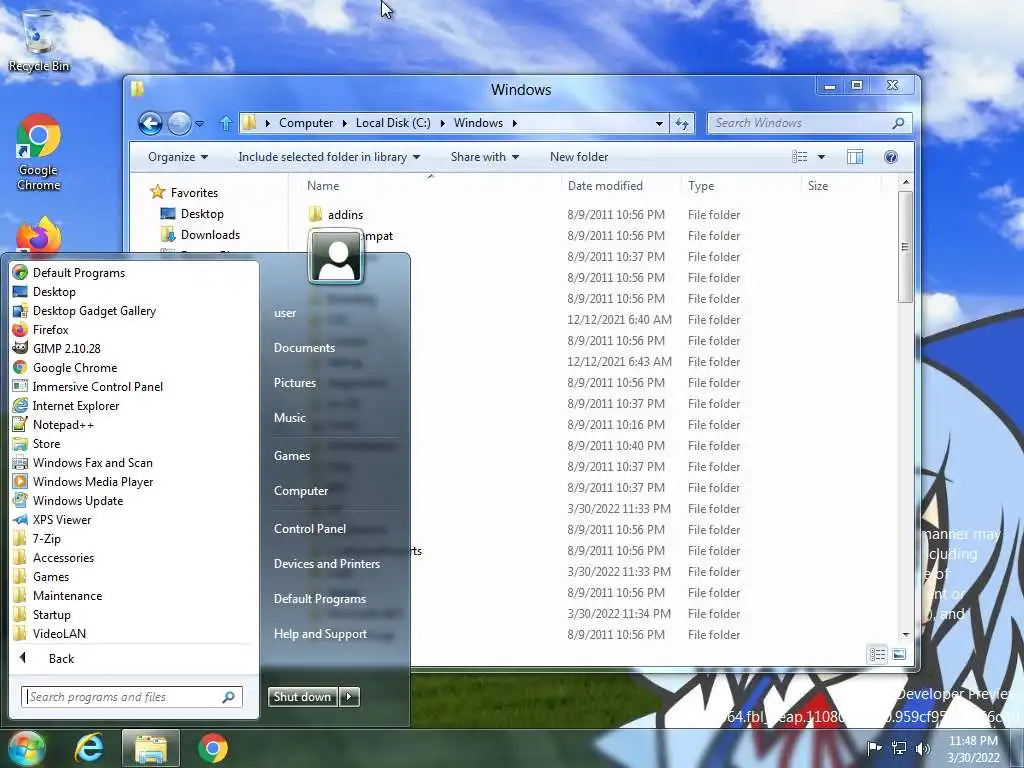Image resolution: width=1024 pixels, height=768 pixels.
Task: Expand the Accessories folder
Action: (54, 558)
